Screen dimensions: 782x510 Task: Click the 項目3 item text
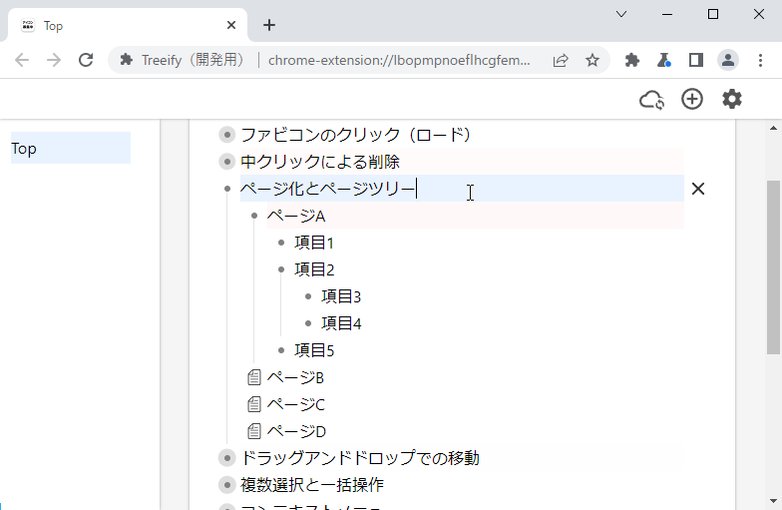[341, 296]
